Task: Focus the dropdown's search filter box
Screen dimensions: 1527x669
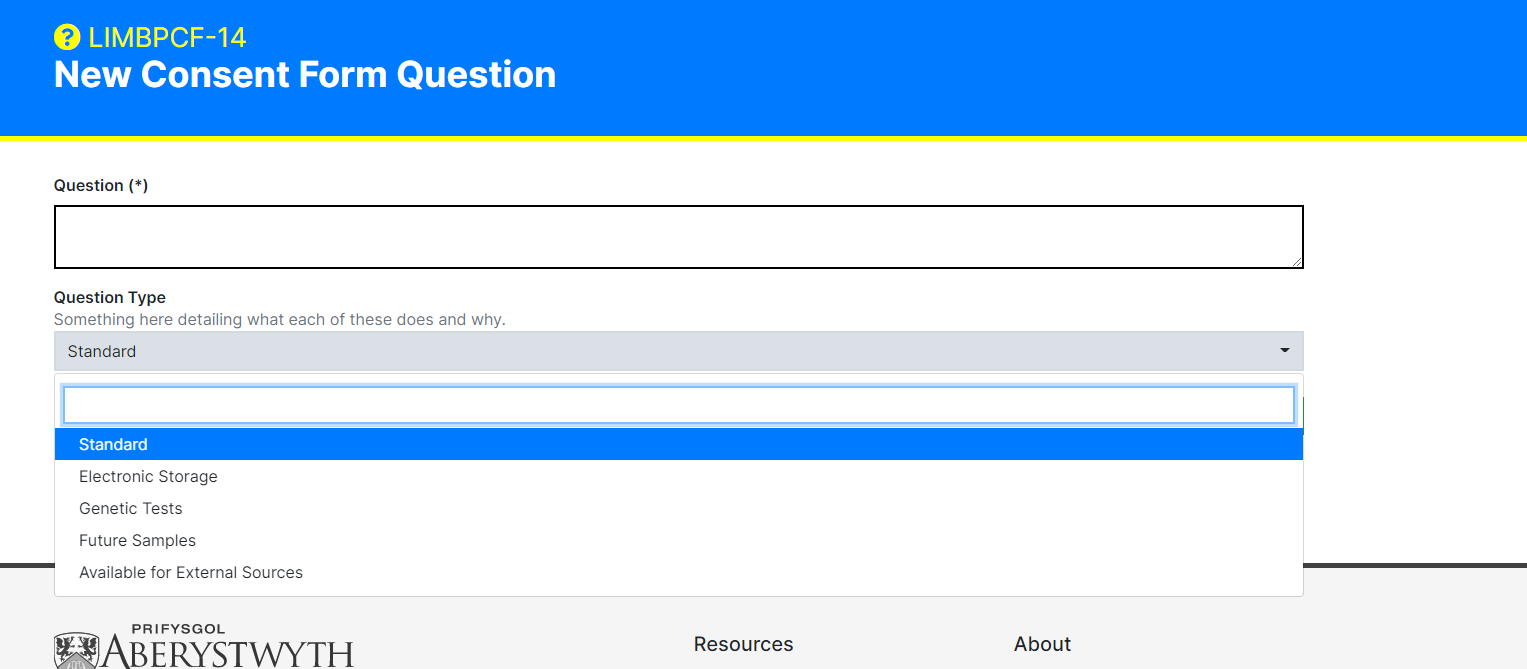Action: pos(678,404)
